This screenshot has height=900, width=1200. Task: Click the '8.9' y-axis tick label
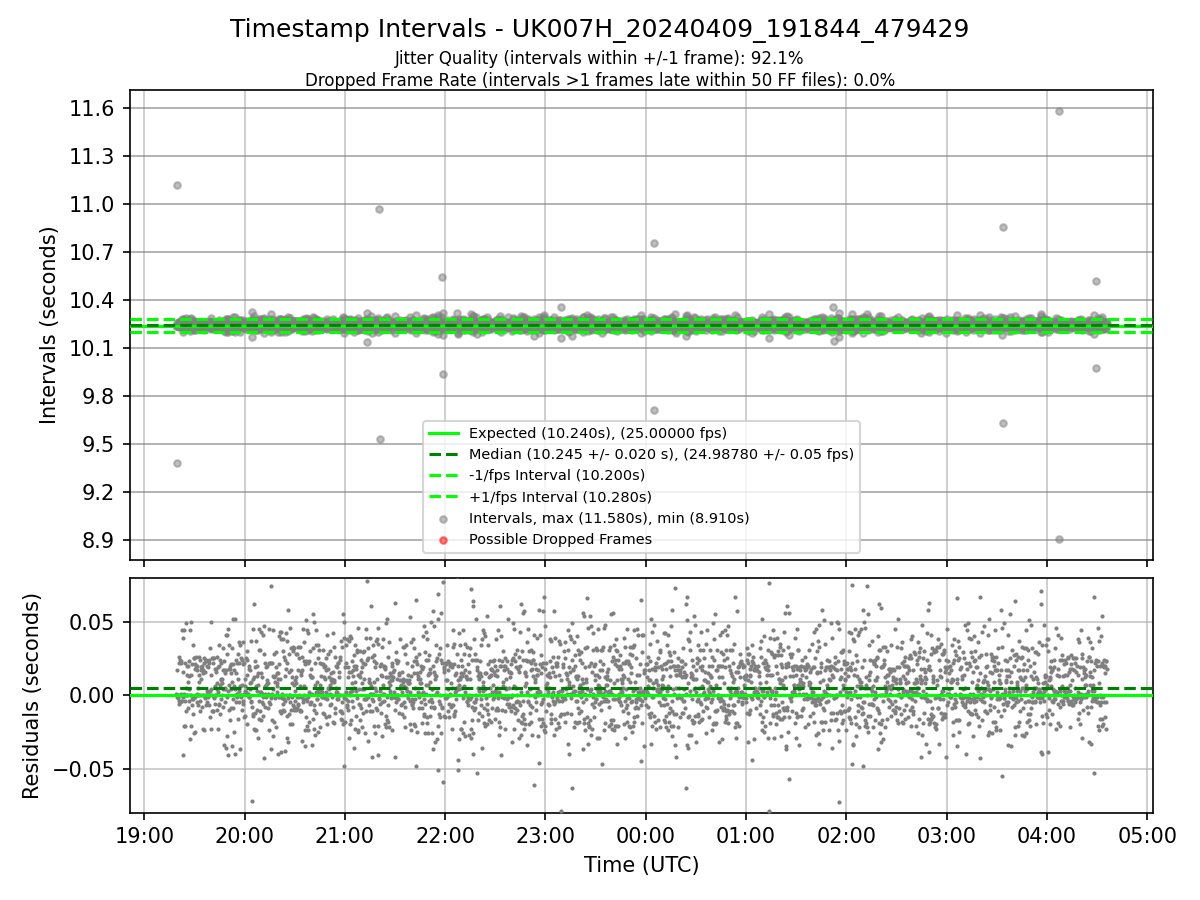(98, 540)
